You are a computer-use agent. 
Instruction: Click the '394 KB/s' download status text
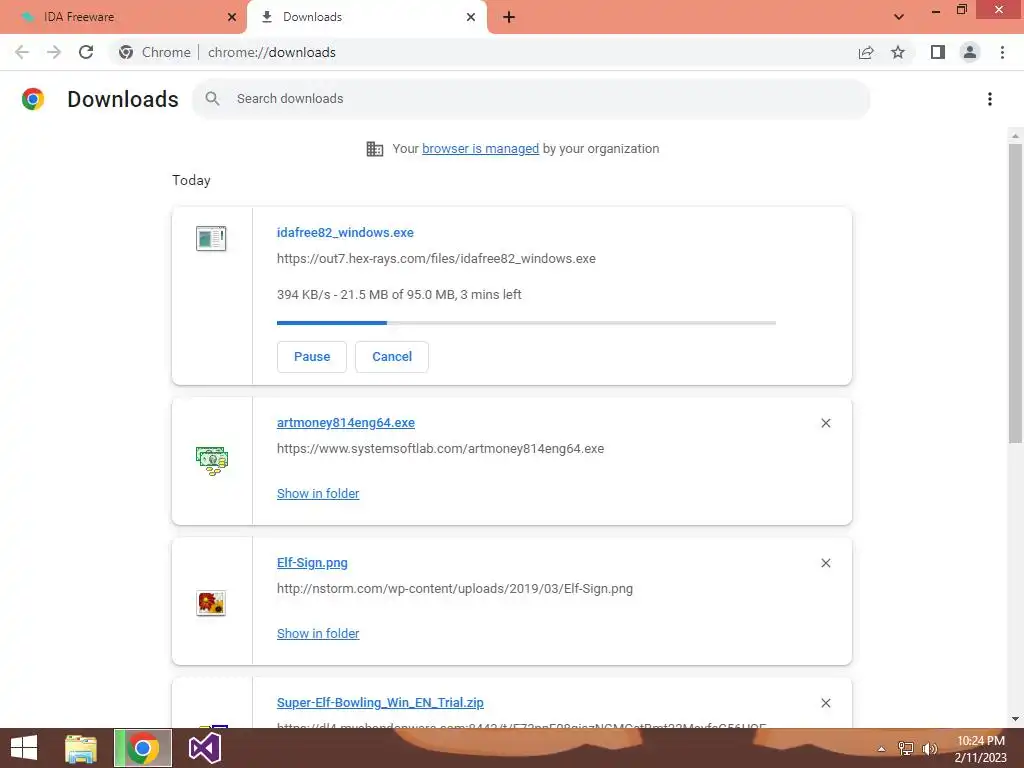tap(399, 295)
